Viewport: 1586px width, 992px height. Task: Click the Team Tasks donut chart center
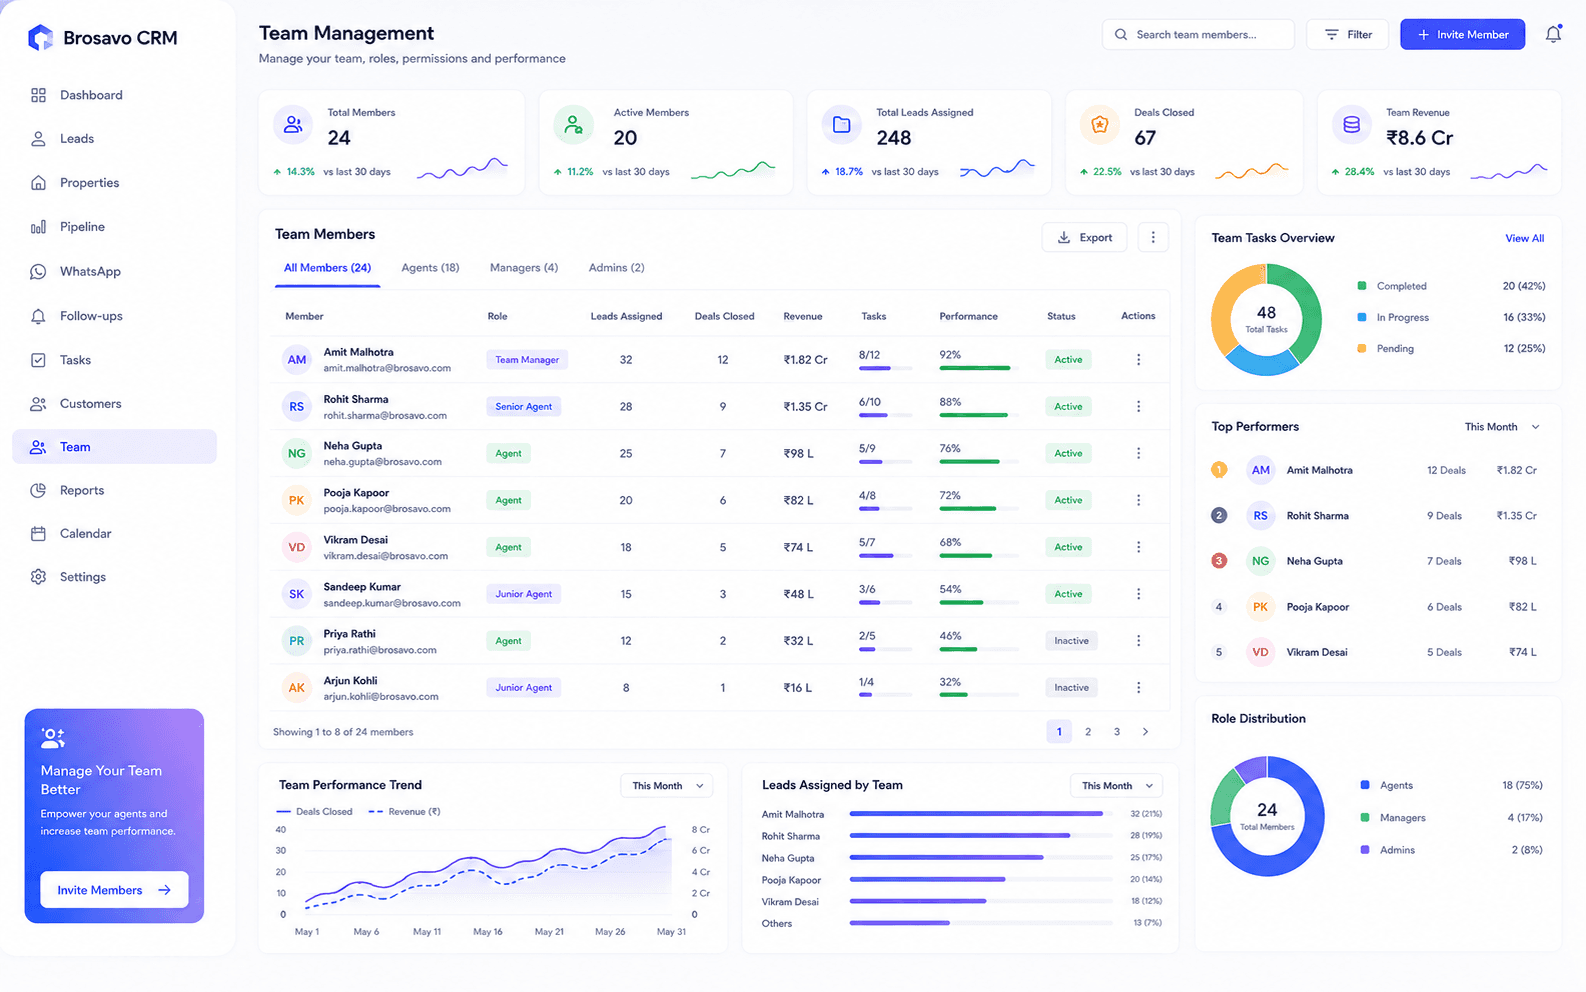[1266, 319]
